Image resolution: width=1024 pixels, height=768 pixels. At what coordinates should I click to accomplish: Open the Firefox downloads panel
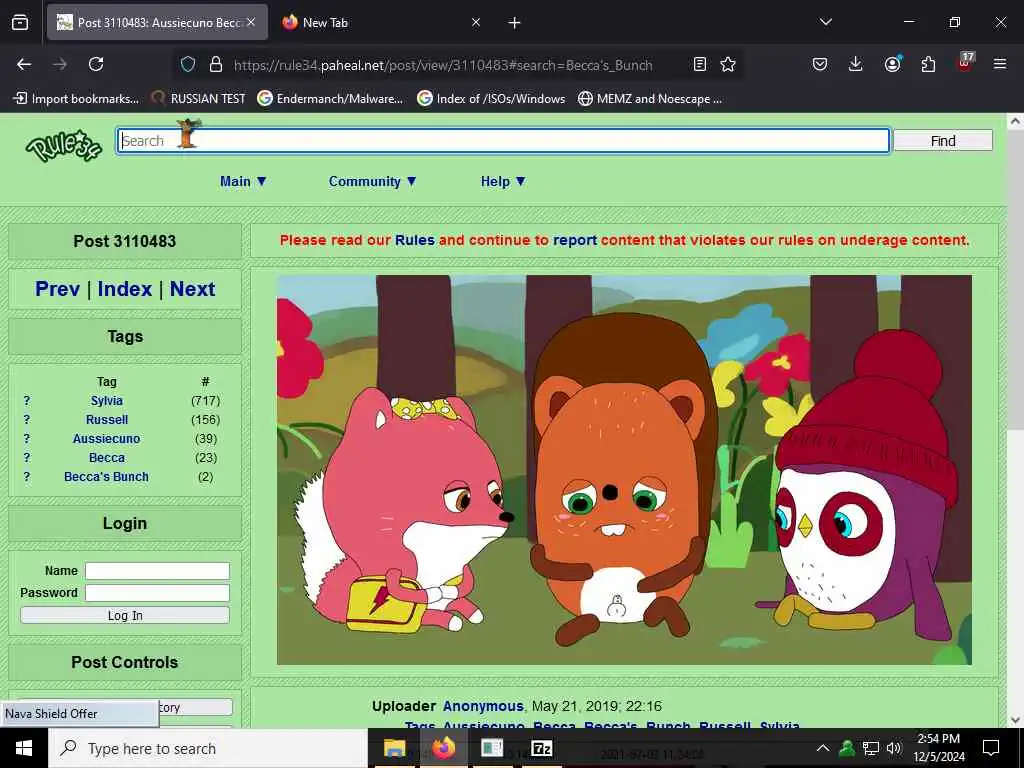(855, 64)
